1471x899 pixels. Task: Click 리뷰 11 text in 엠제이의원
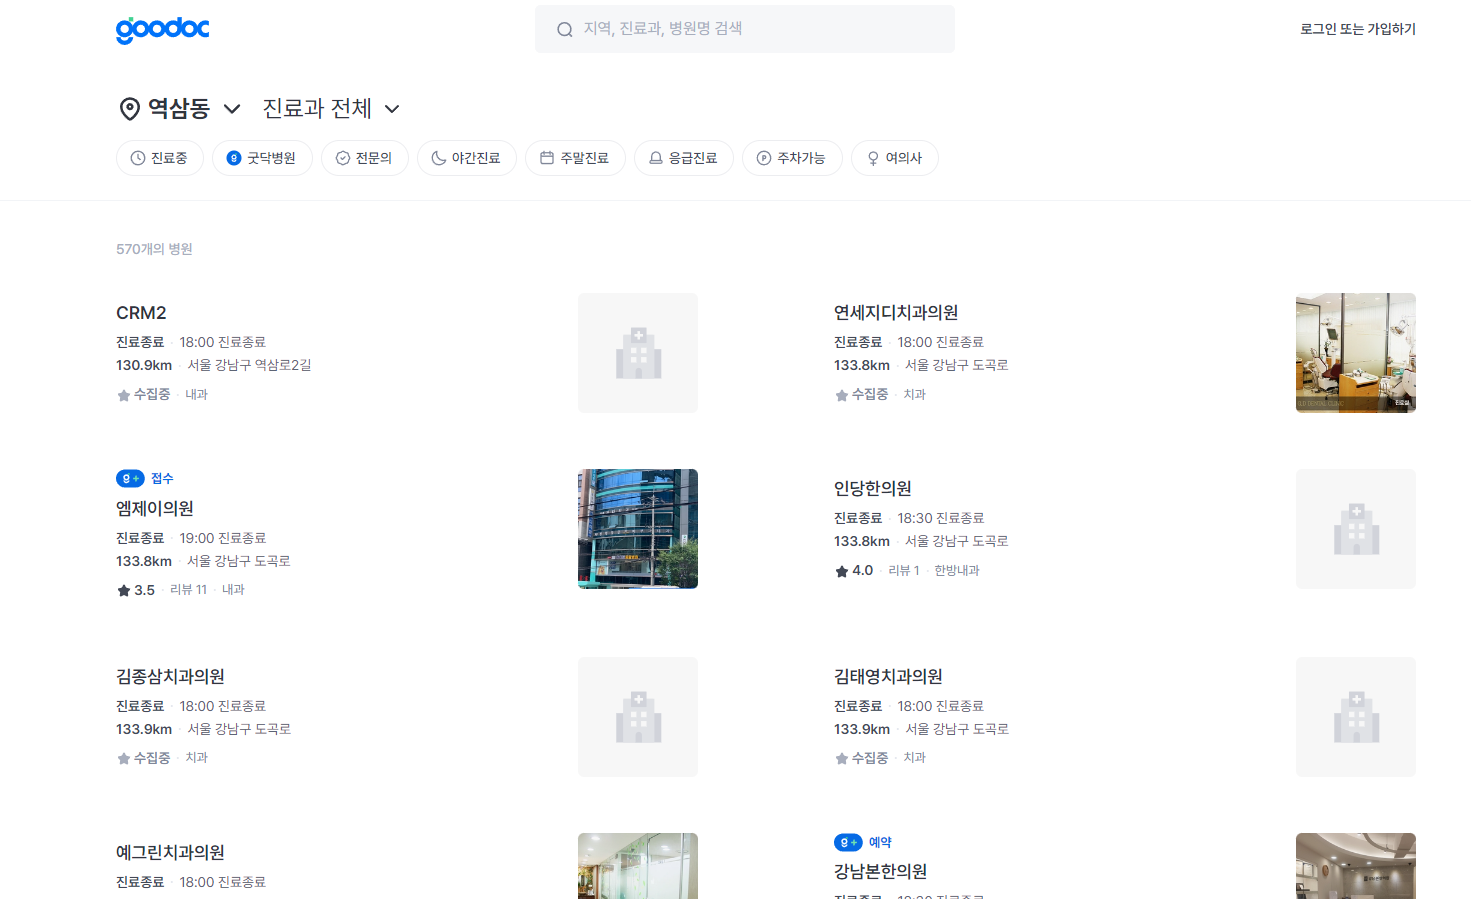click(x=189, y=590)
